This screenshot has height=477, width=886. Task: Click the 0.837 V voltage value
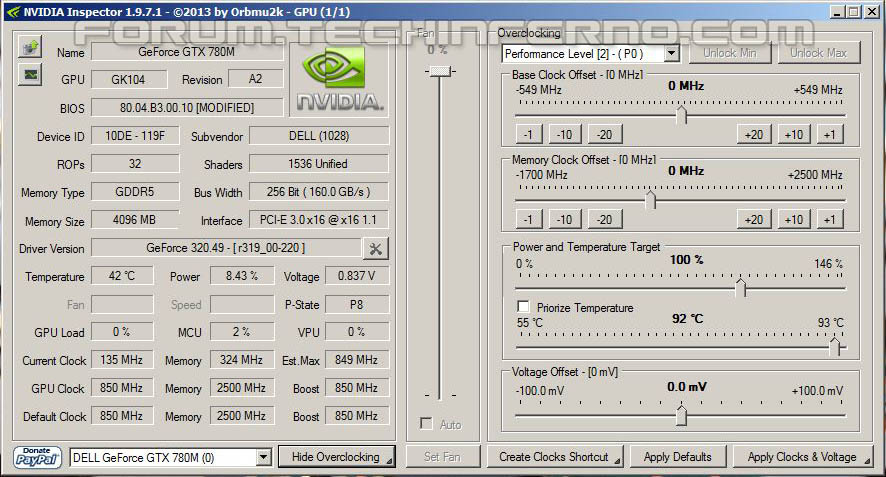click(357, 276)
